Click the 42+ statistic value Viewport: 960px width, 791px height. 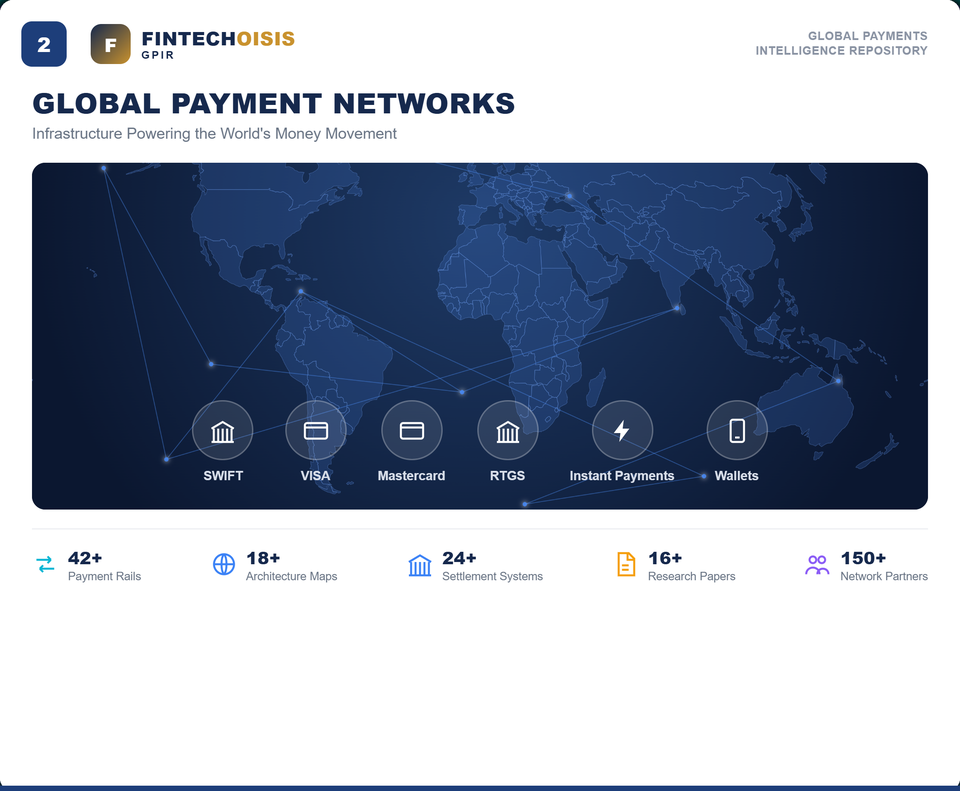click(85, 558)
